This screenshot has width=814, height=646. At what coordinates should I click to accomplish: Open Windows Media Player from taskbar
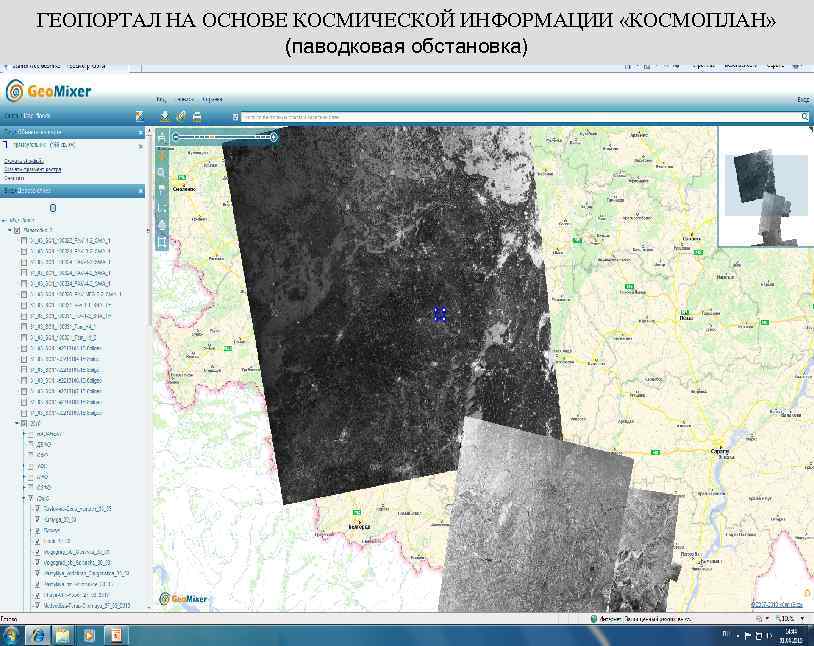pyautogui.click(x=89, y=636)
